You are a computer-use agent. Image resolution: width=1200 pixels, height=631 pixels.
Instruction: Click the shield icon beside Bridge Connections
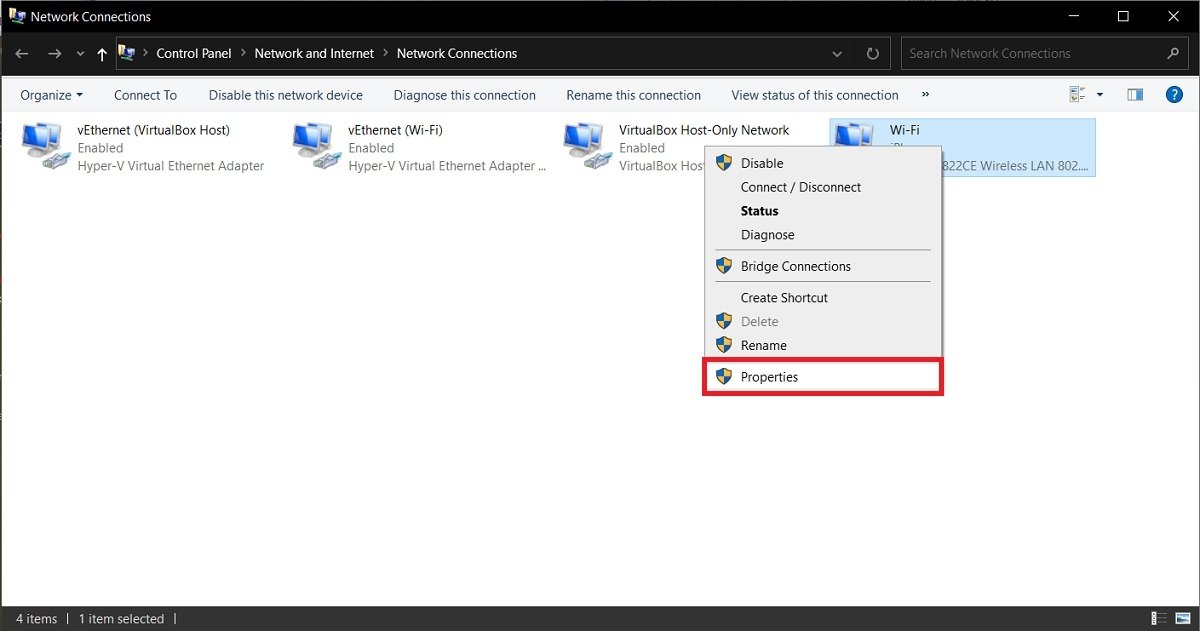pos(724,266)
